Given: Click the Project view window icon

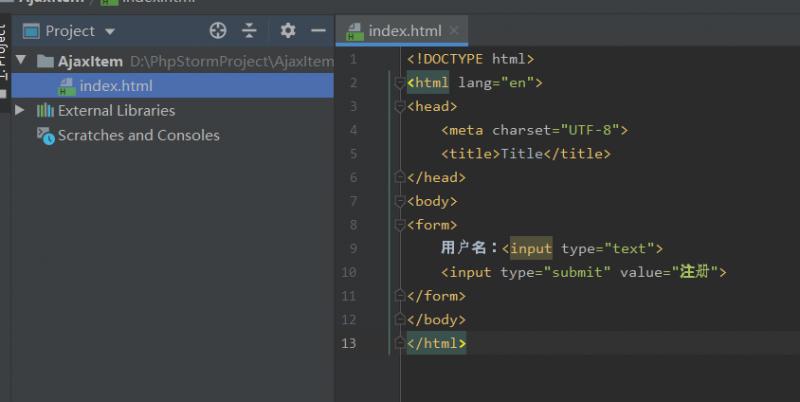Looking at the screenshot, I should [x=31, y=31].
